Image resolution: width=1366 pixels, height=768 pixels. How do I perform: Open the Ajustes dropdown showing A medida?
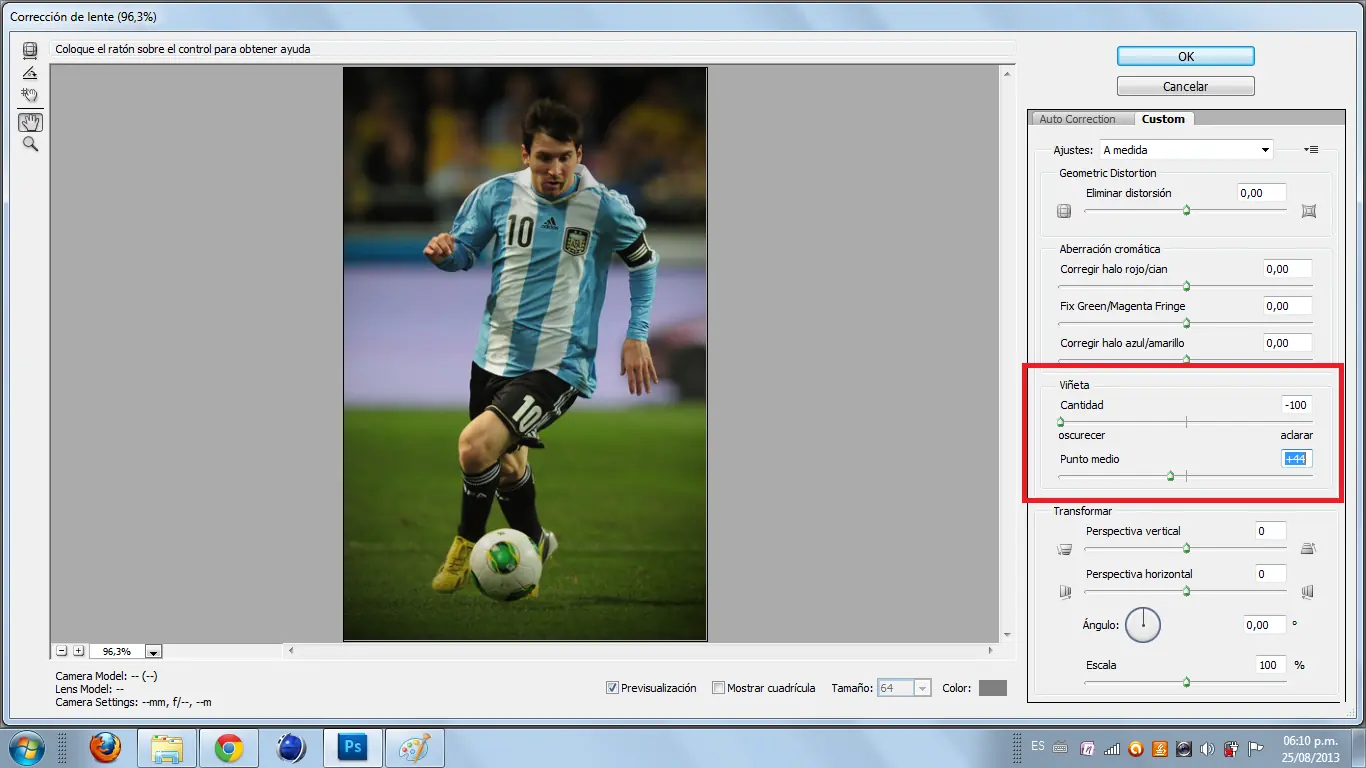[x=1186, y=150]
